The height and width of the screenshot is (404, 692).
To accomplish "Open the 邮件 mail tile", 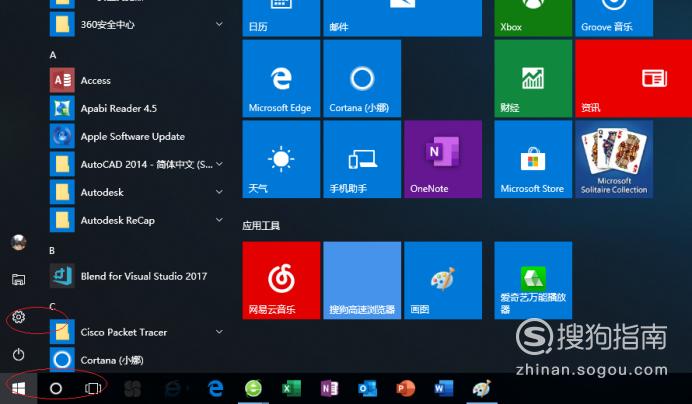I will point(402,18).
